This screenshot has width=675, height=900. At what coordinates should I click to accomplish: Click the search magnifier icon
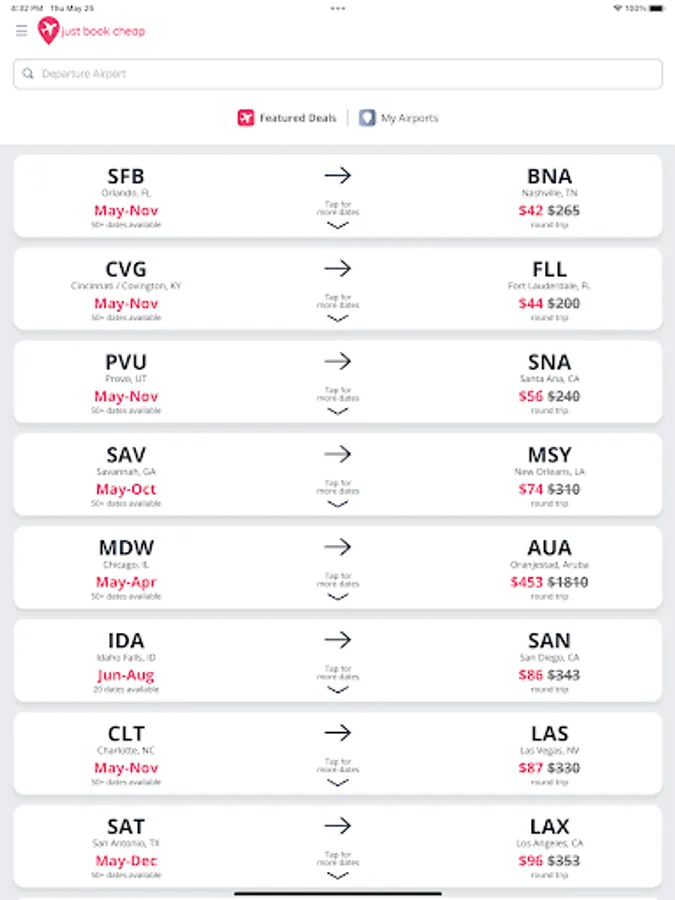tap(28, 74)
